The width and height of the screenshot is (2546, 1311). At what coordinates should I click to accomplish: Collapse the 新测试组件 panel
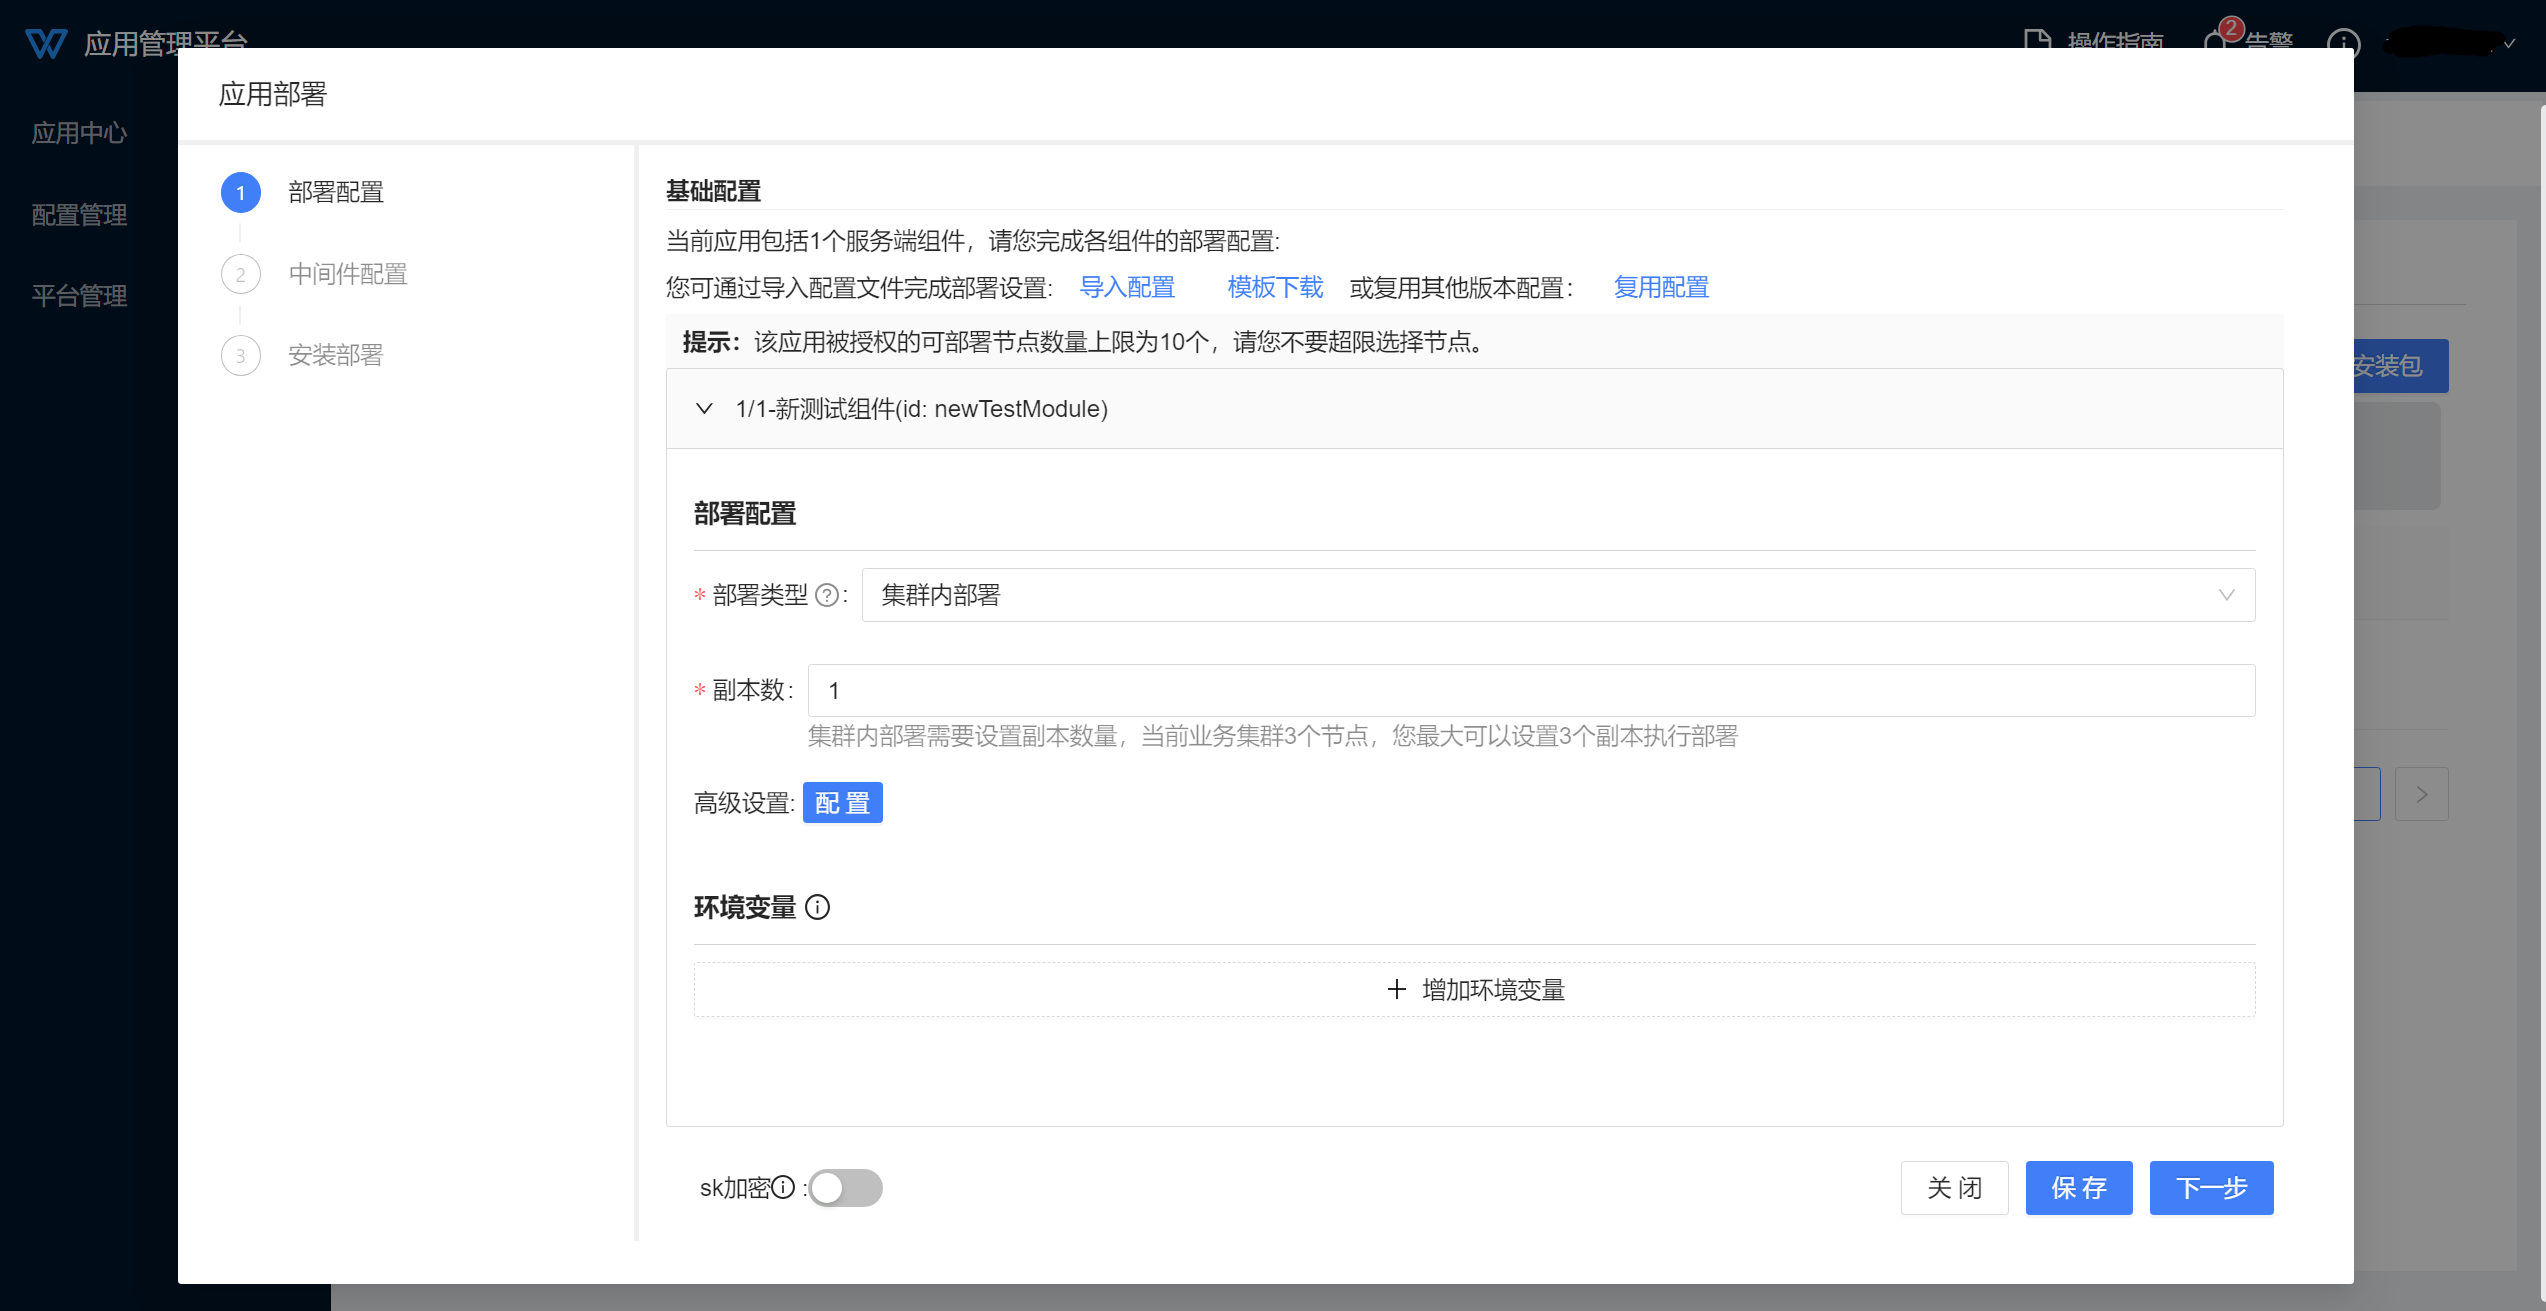[x=704, y=409]
